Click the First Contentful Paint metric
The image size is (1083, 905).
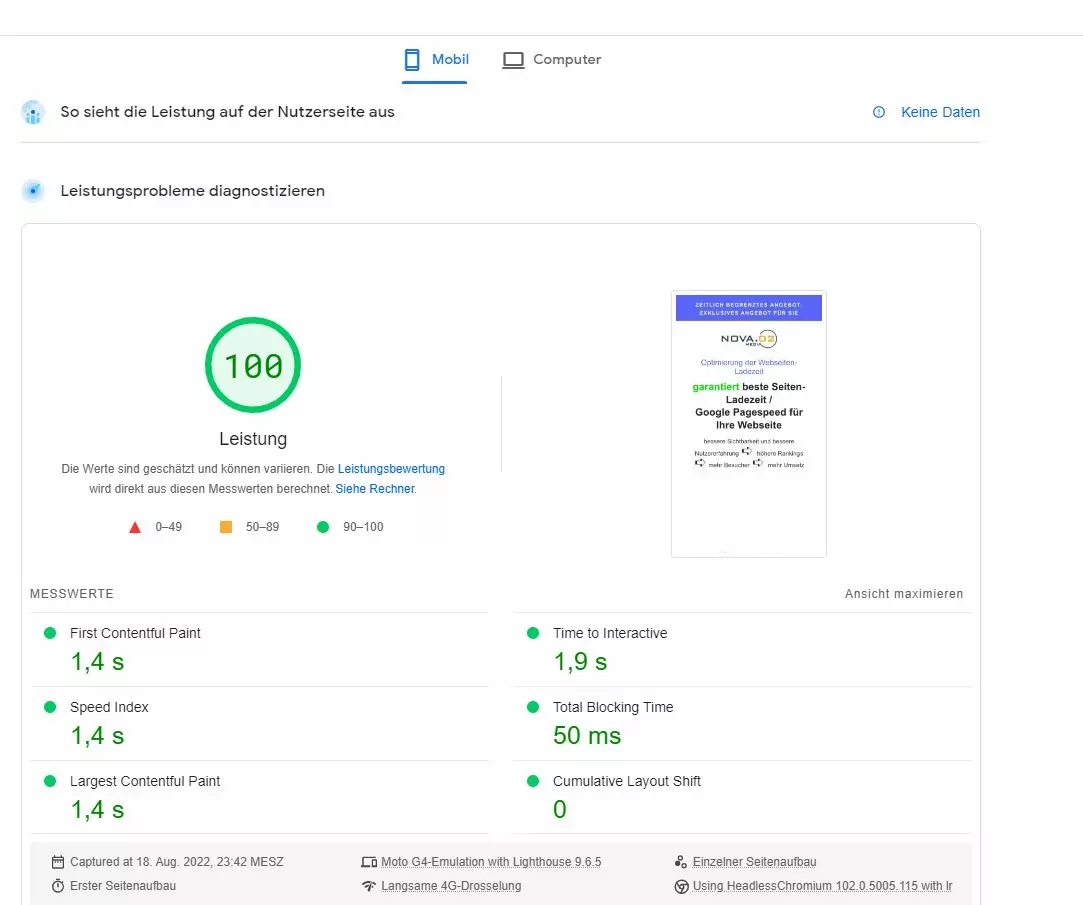(135, 633)
